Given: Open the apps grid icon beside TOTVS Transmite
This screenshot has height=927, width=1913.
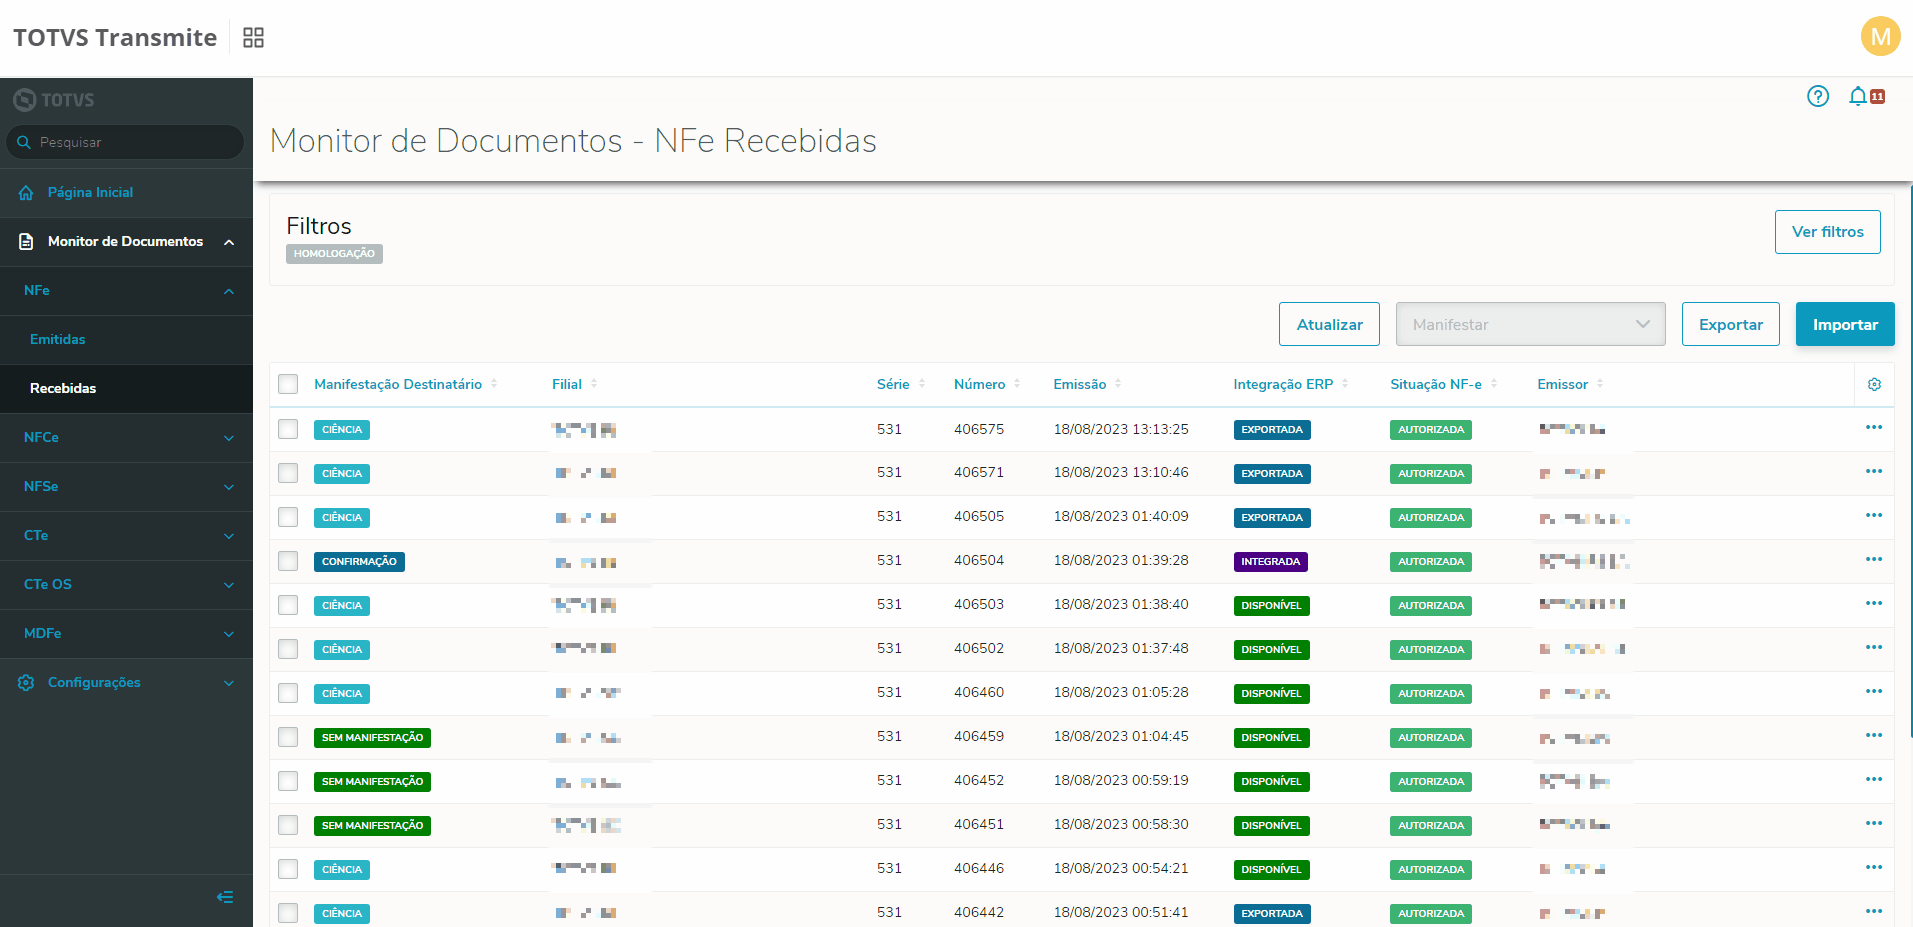Looking at the screenshot, I should pyautogui.click(x=254, y=38).
